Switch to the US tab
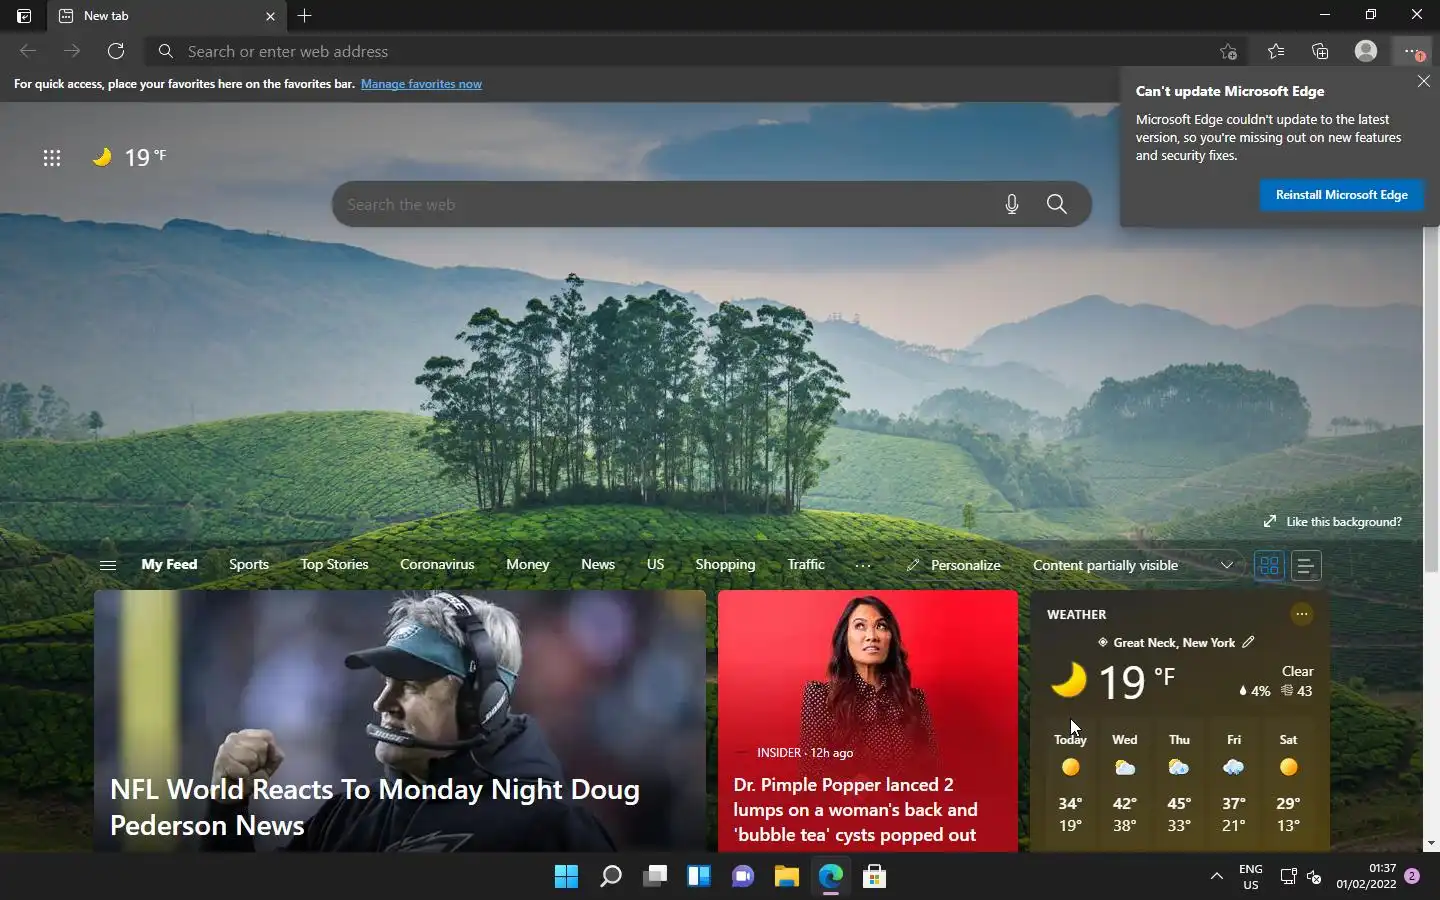Image resolution: width=1440 pixels, height=900 pixels. point(655,564)
